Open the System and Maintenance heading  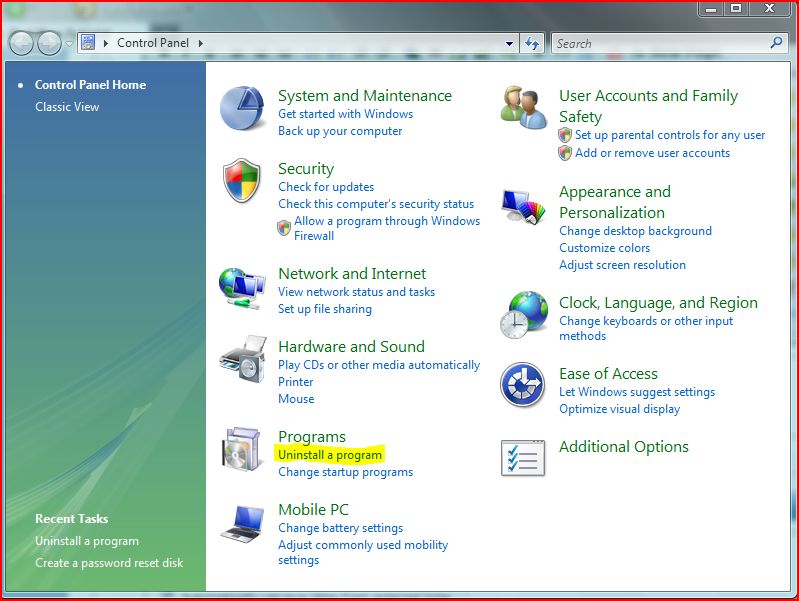pyautogui.click(x=365, y=95)
